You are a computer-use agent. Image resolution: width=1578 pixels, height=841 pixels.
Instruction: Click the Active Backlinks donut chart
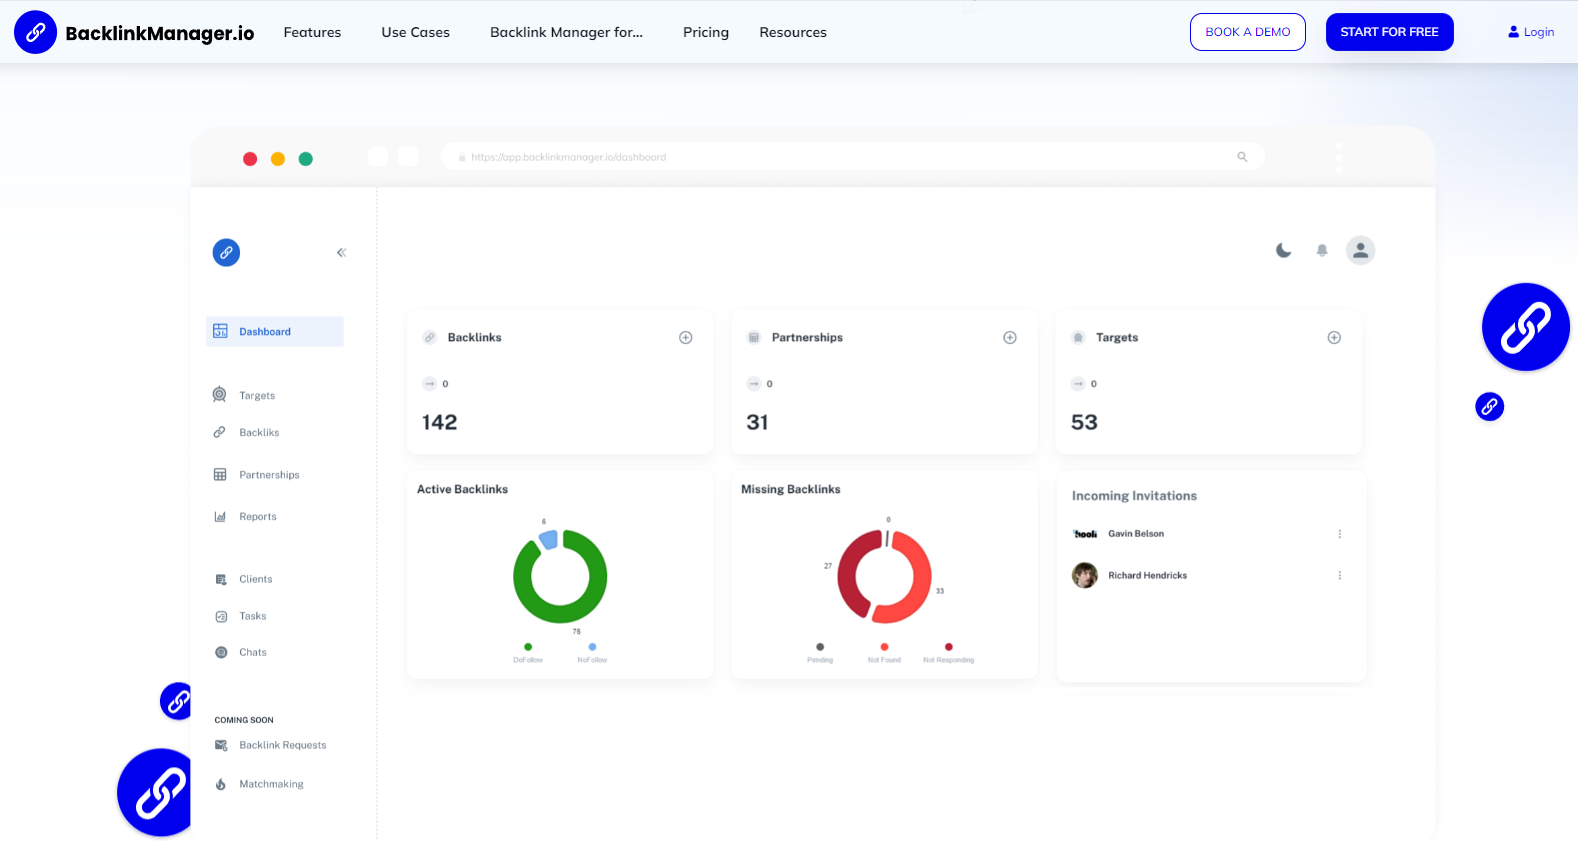(560, 577)
